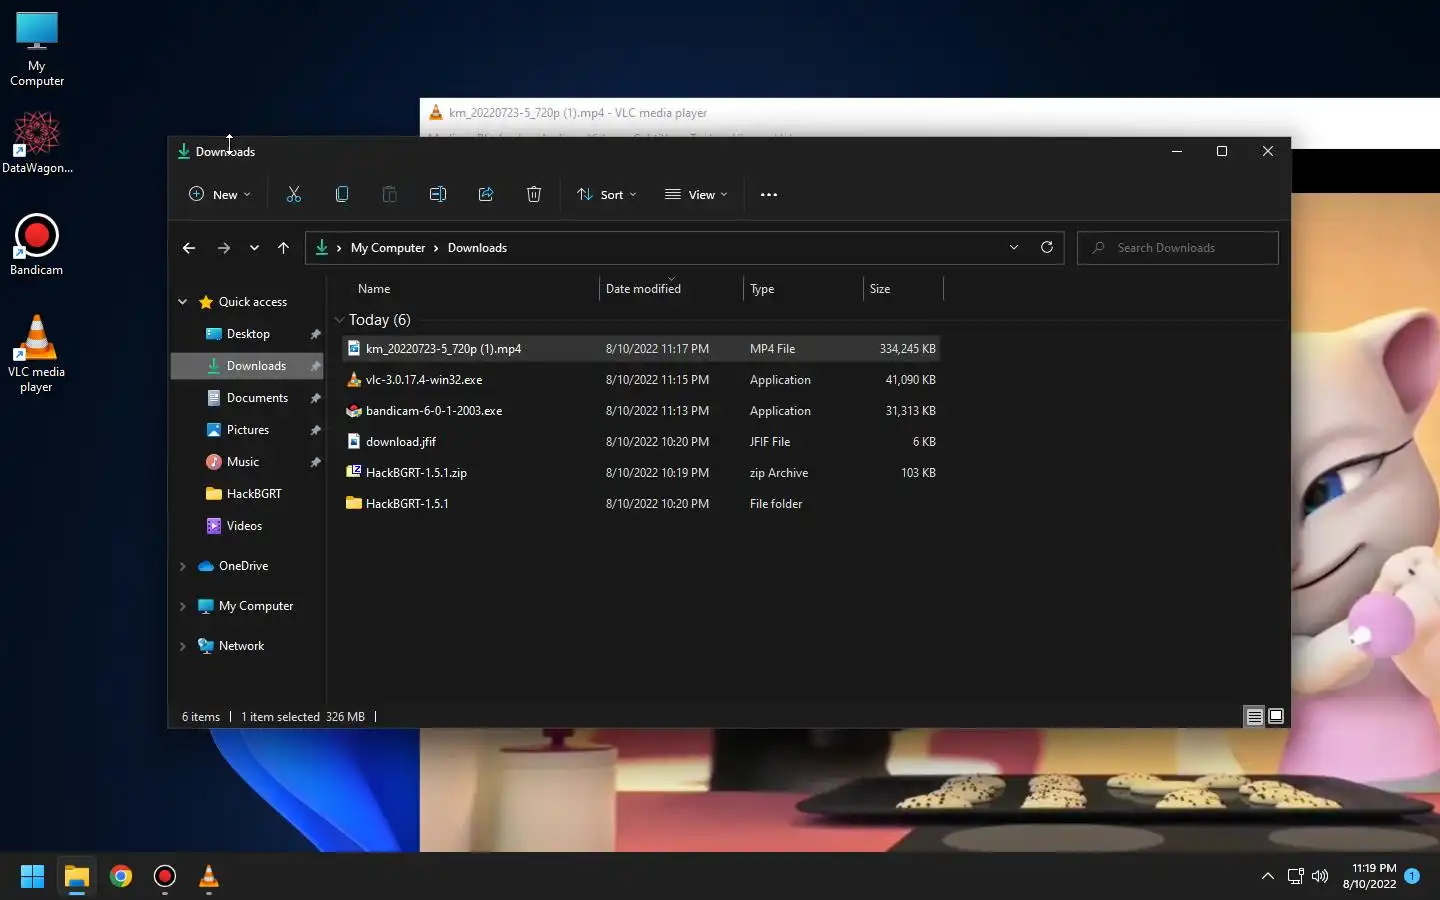Viewport: 1440px width, 900px height.
Task: Open recent locations dropdown arrow
Action: (x=254, y=248)
